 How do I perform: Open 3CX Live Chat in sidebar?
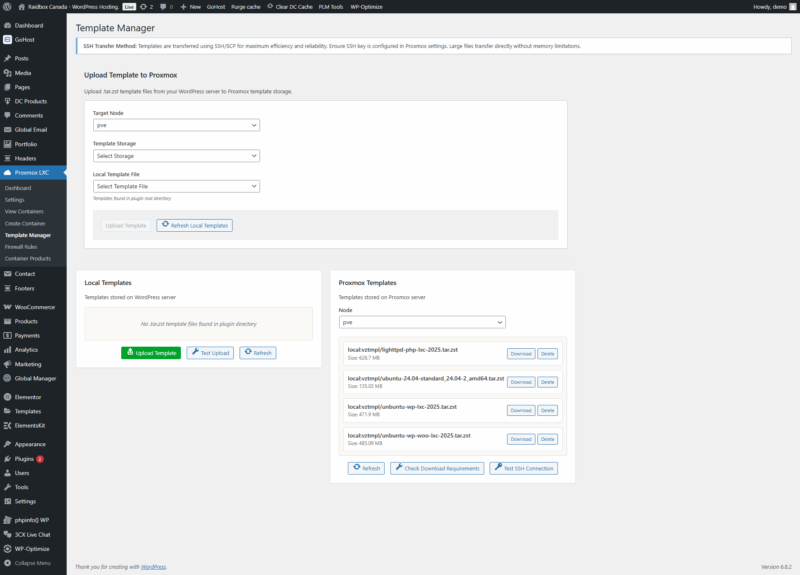coord(33,534)
